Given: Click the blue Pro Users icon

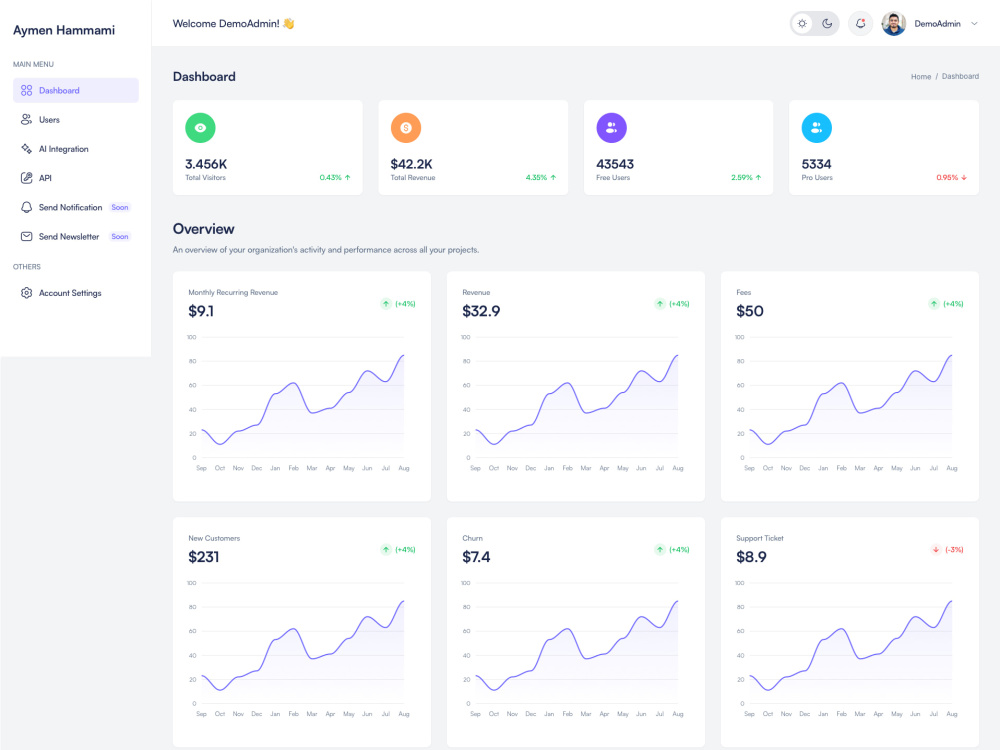Looking at the screenshot, I should click(816, 128).
